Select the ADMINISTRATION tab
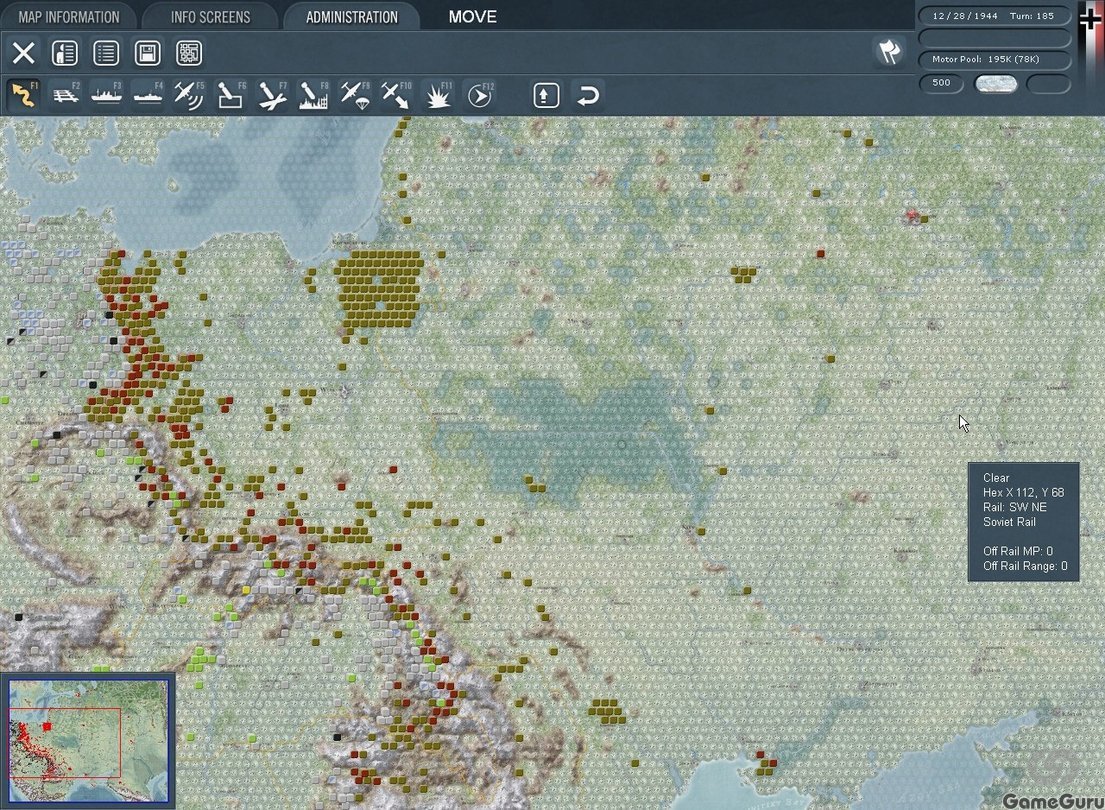 pos(352,17)
